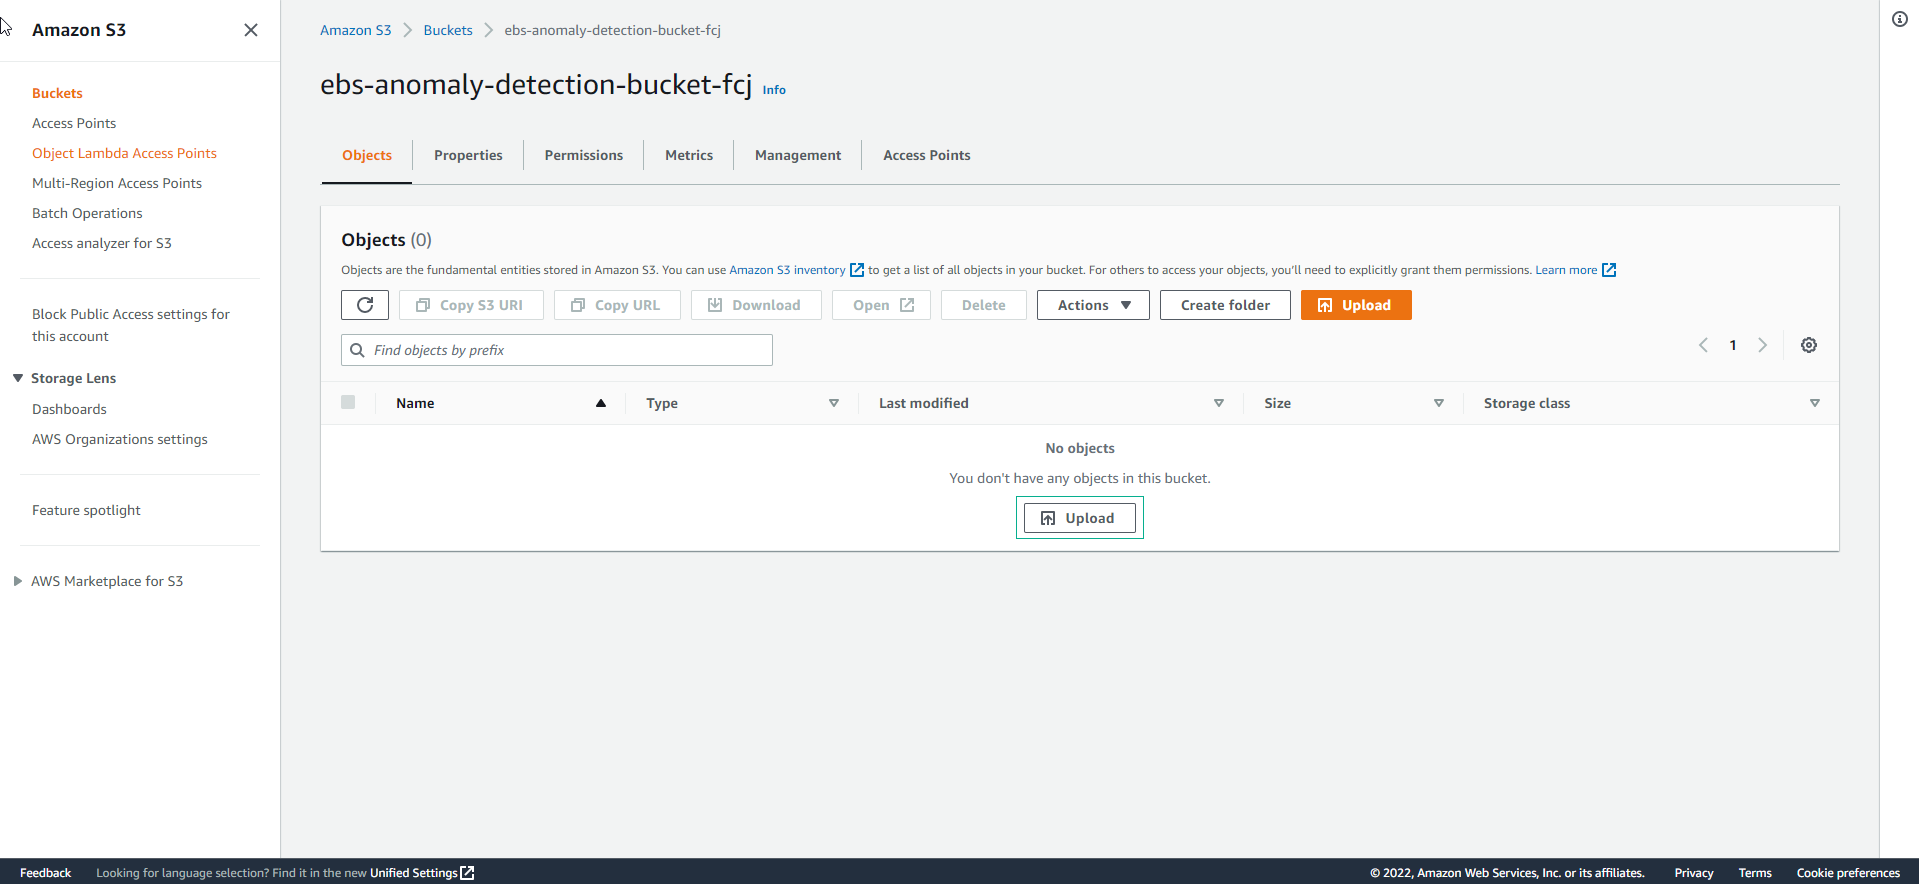Image resolution: width=1919 pixels, height=884 pixels.
Task: Open Cookie preferences in footer
Action: click(1848, 873)
